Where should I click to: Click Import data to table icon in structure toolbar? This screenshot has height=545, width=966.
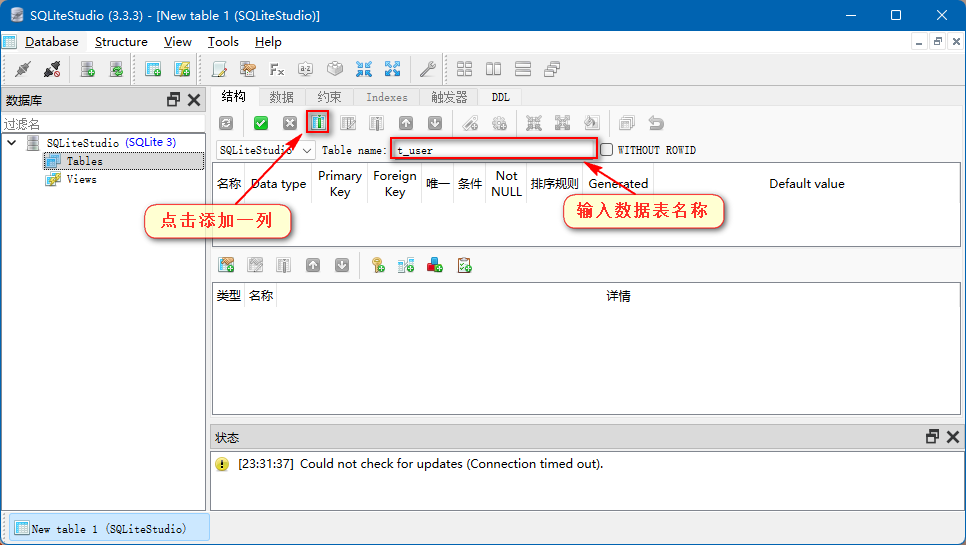[534, 123]
